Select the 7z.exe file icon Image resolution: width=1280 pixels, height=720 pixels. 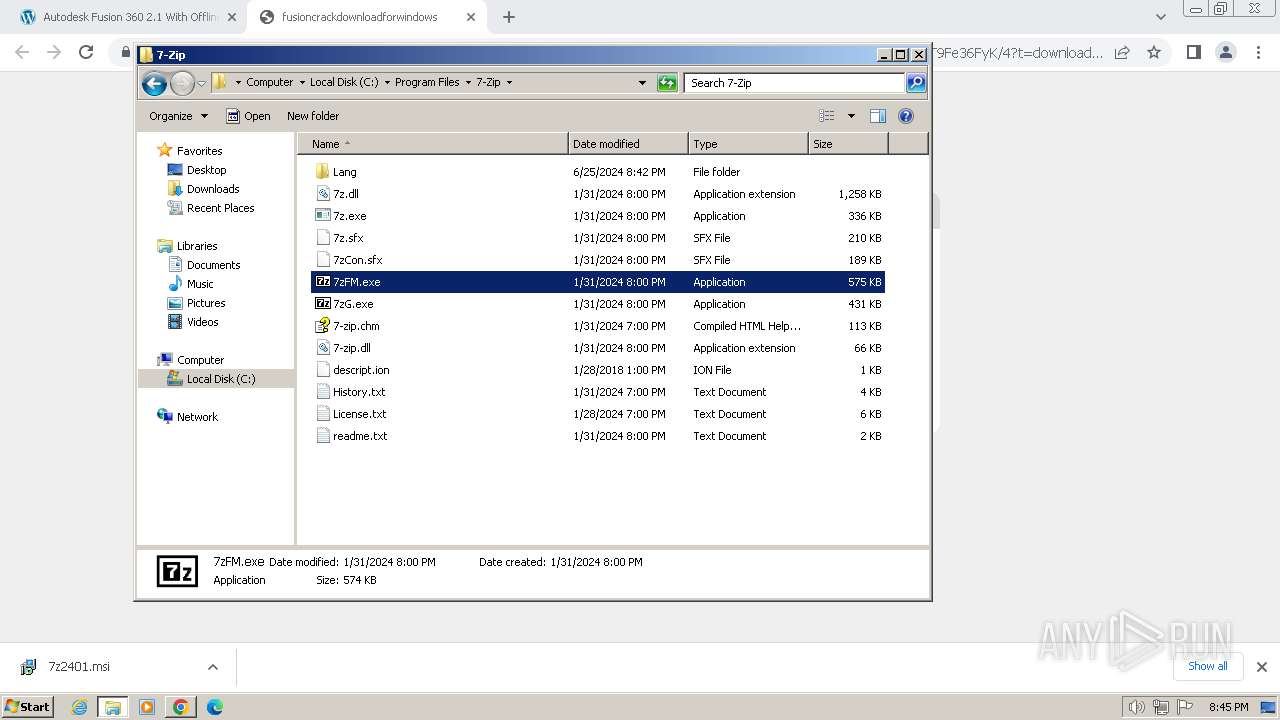click(322, 216)
